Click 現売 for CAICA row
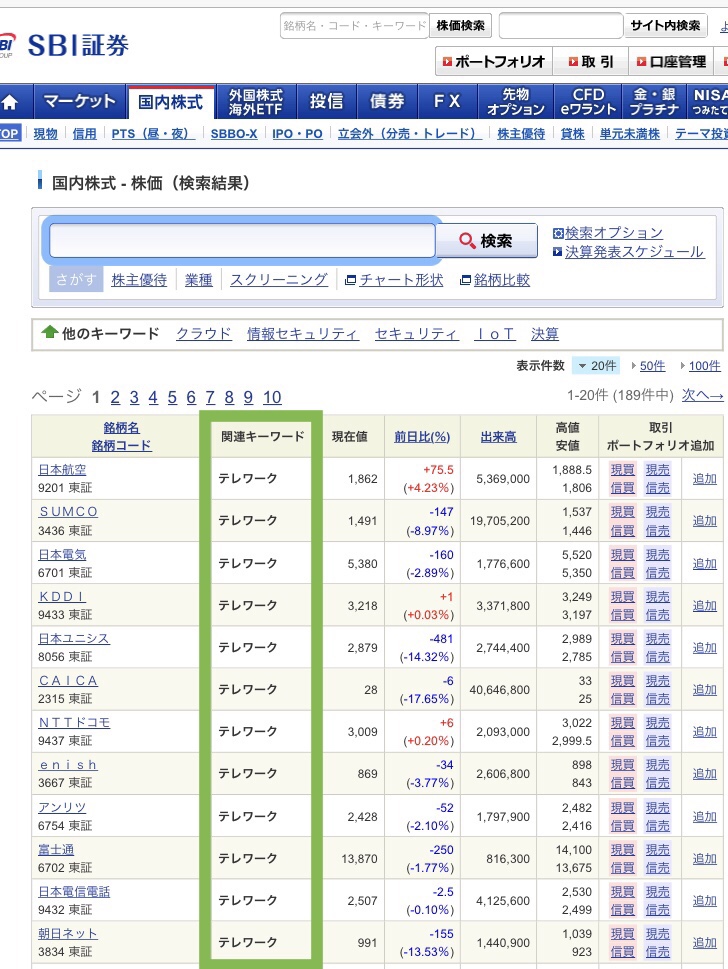Screen dimensions: 728x969 tap(658, 680)
